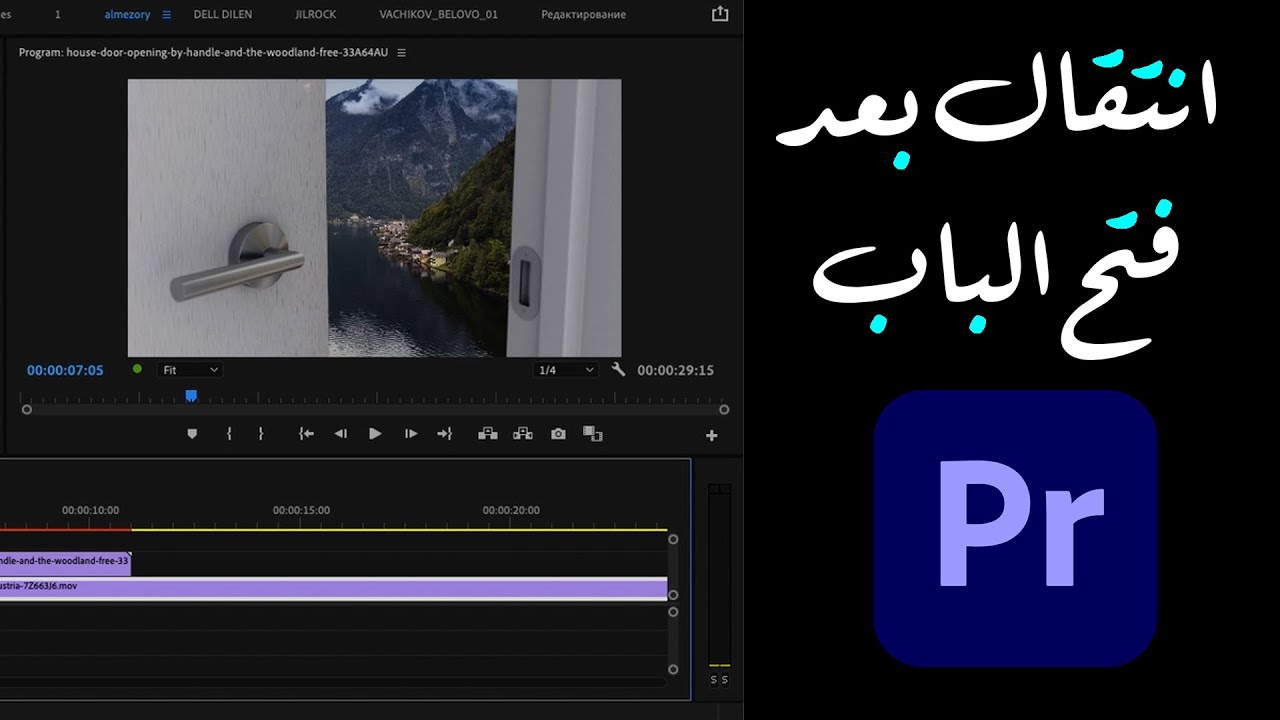The width and height of the screenshot is (1280, 720).
Task: Open the monitor settings wrench
Action: click(618, 370)
